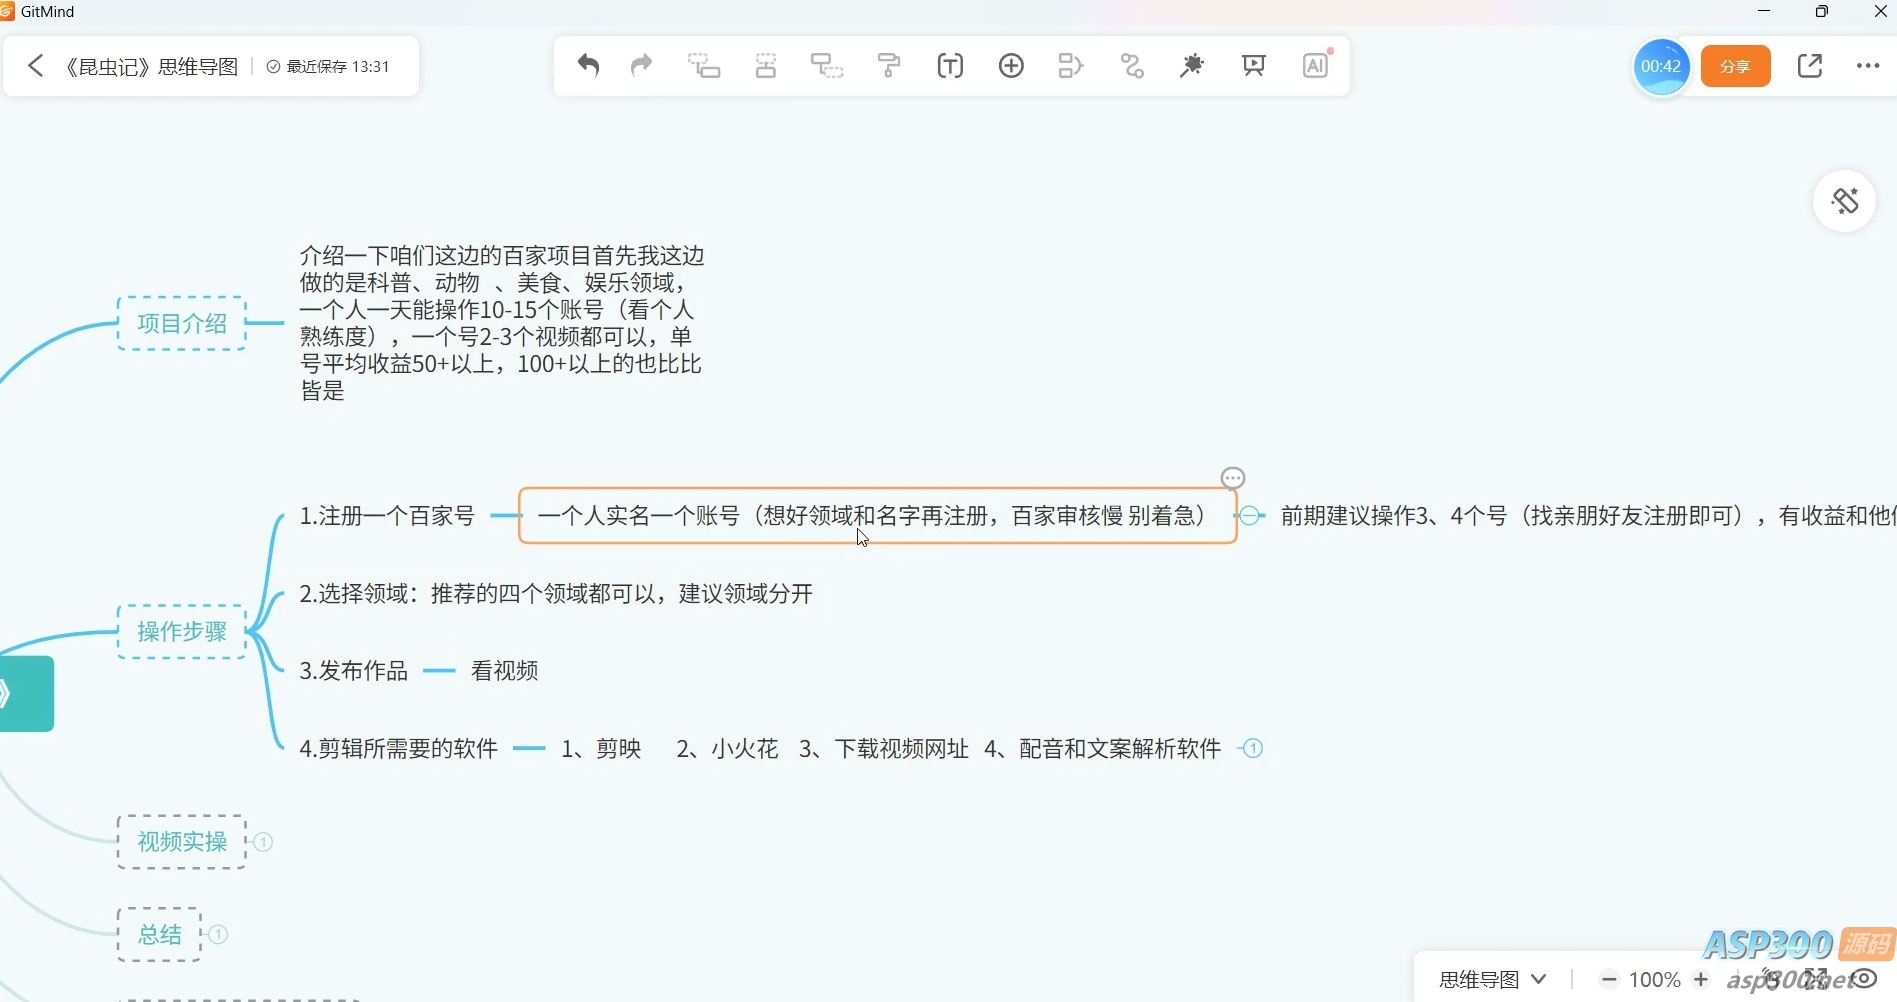Open the three-dot more options menu
The width and height of the screenshot is (1897, 1002).
1867,66
